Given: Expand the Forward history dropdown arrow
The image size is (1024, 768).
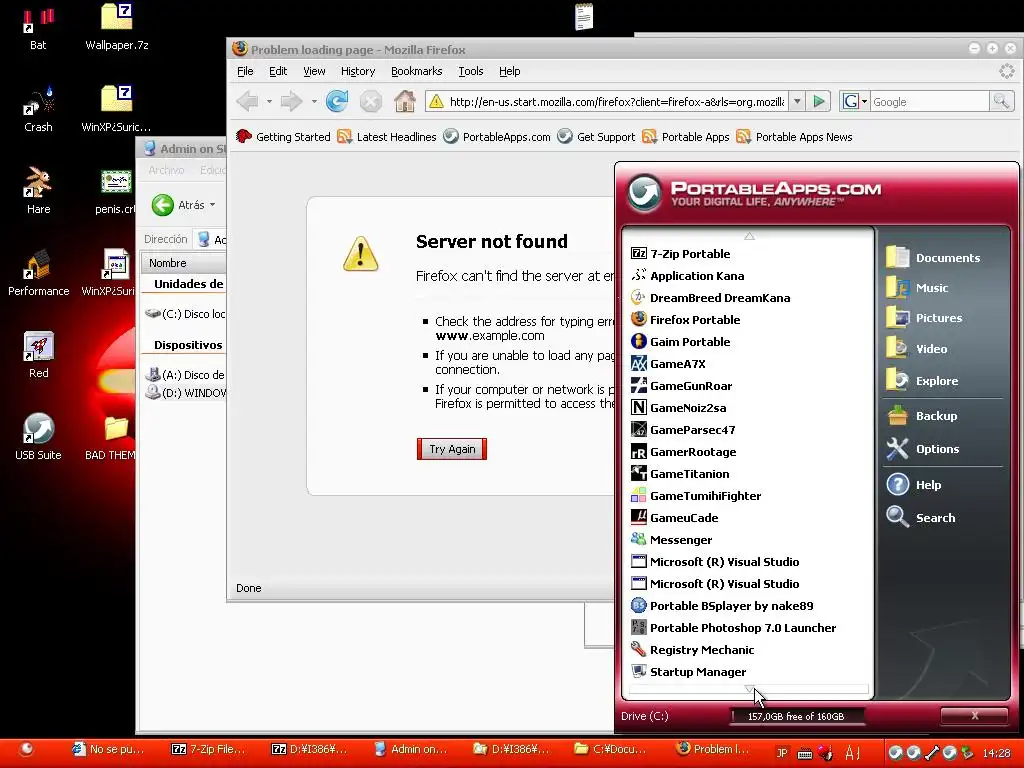Looking at the screenshot, I should [314, 102].
